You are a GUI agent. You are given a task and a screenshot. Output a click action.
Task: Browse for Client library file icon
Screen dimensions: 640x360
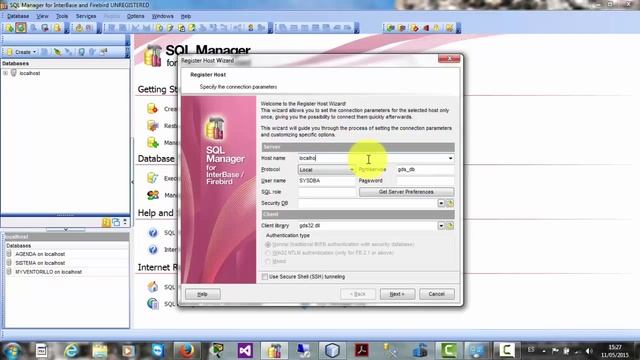[450, 226]
